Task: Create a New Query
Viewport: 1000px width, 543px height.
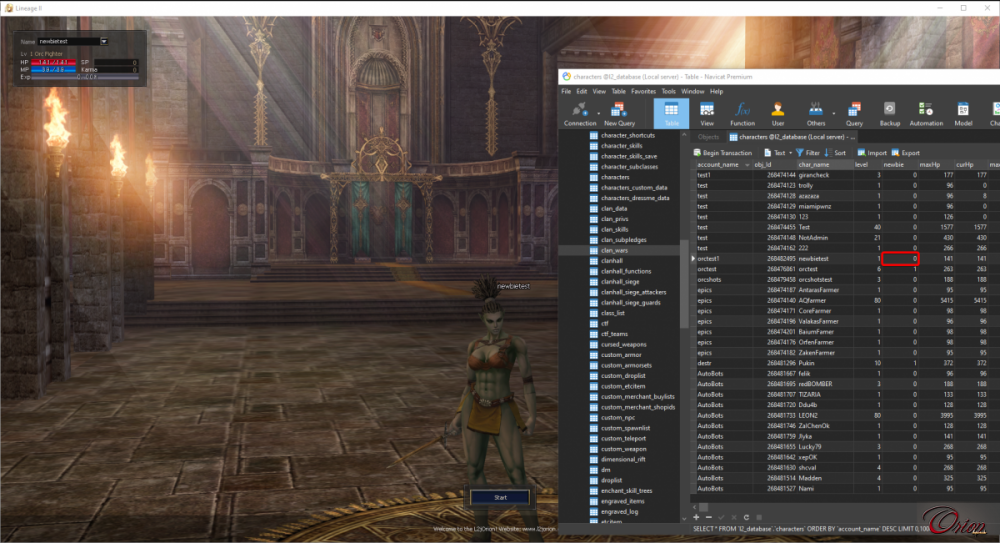Action: [619, 114]
